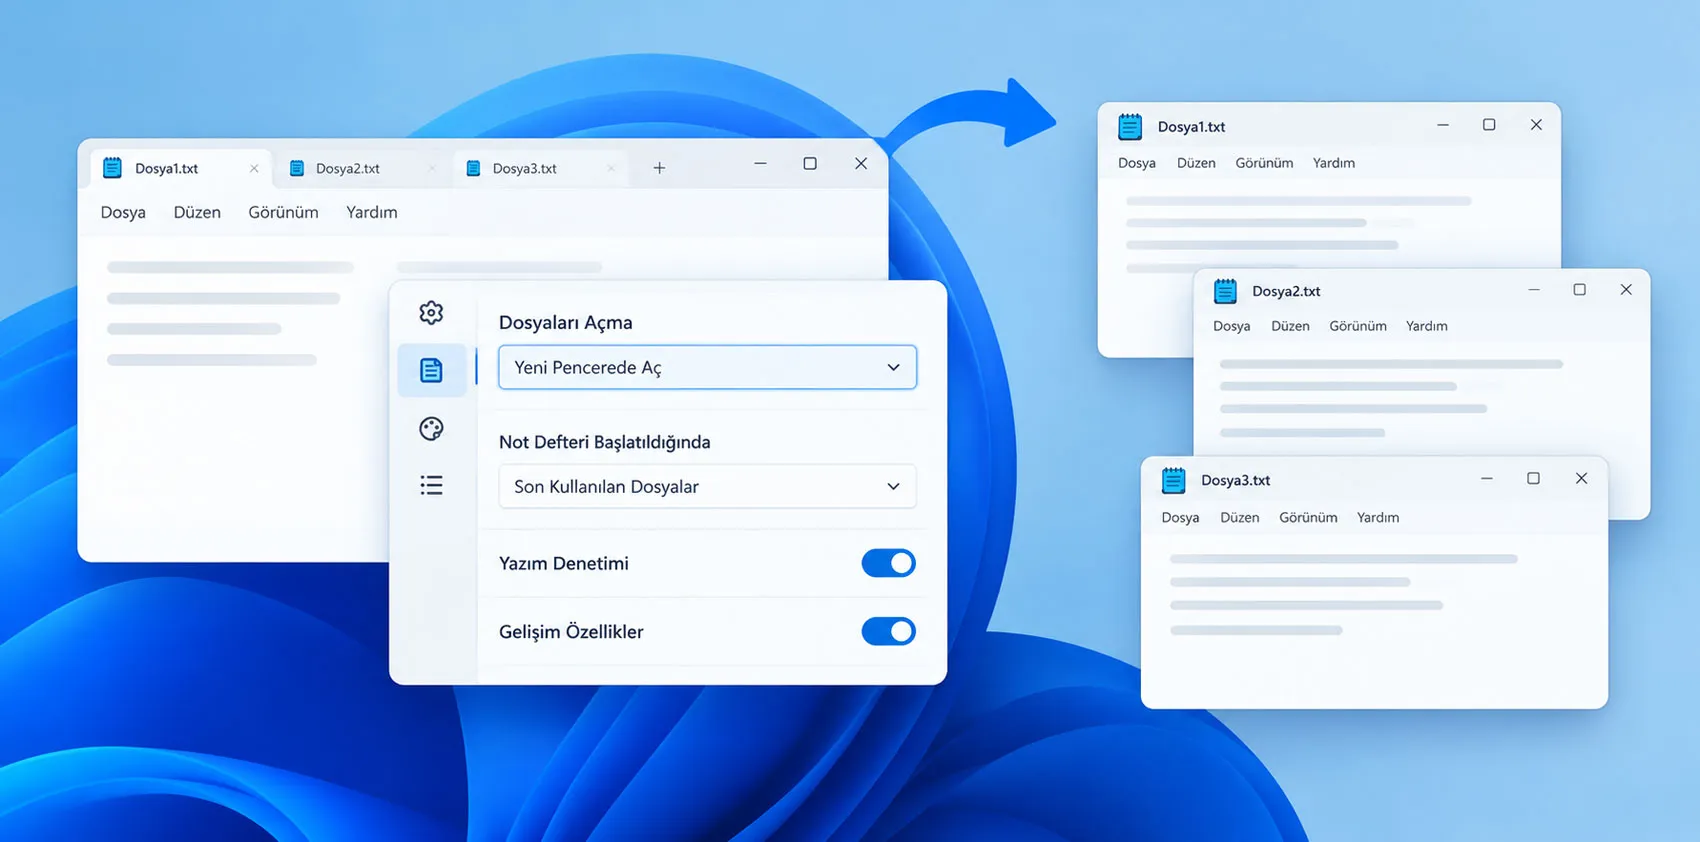The width and height of the screenshot is (1700, 842).
Task: Select the list icon in settings sidebar
Action: pos(431,486)
